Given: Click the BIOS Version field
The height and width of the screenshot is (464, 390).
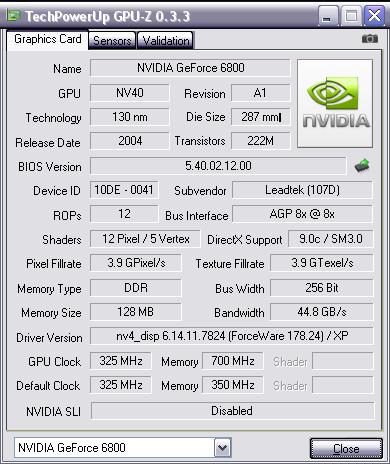Looking at the screenshot, I should [x=218, y=166].
